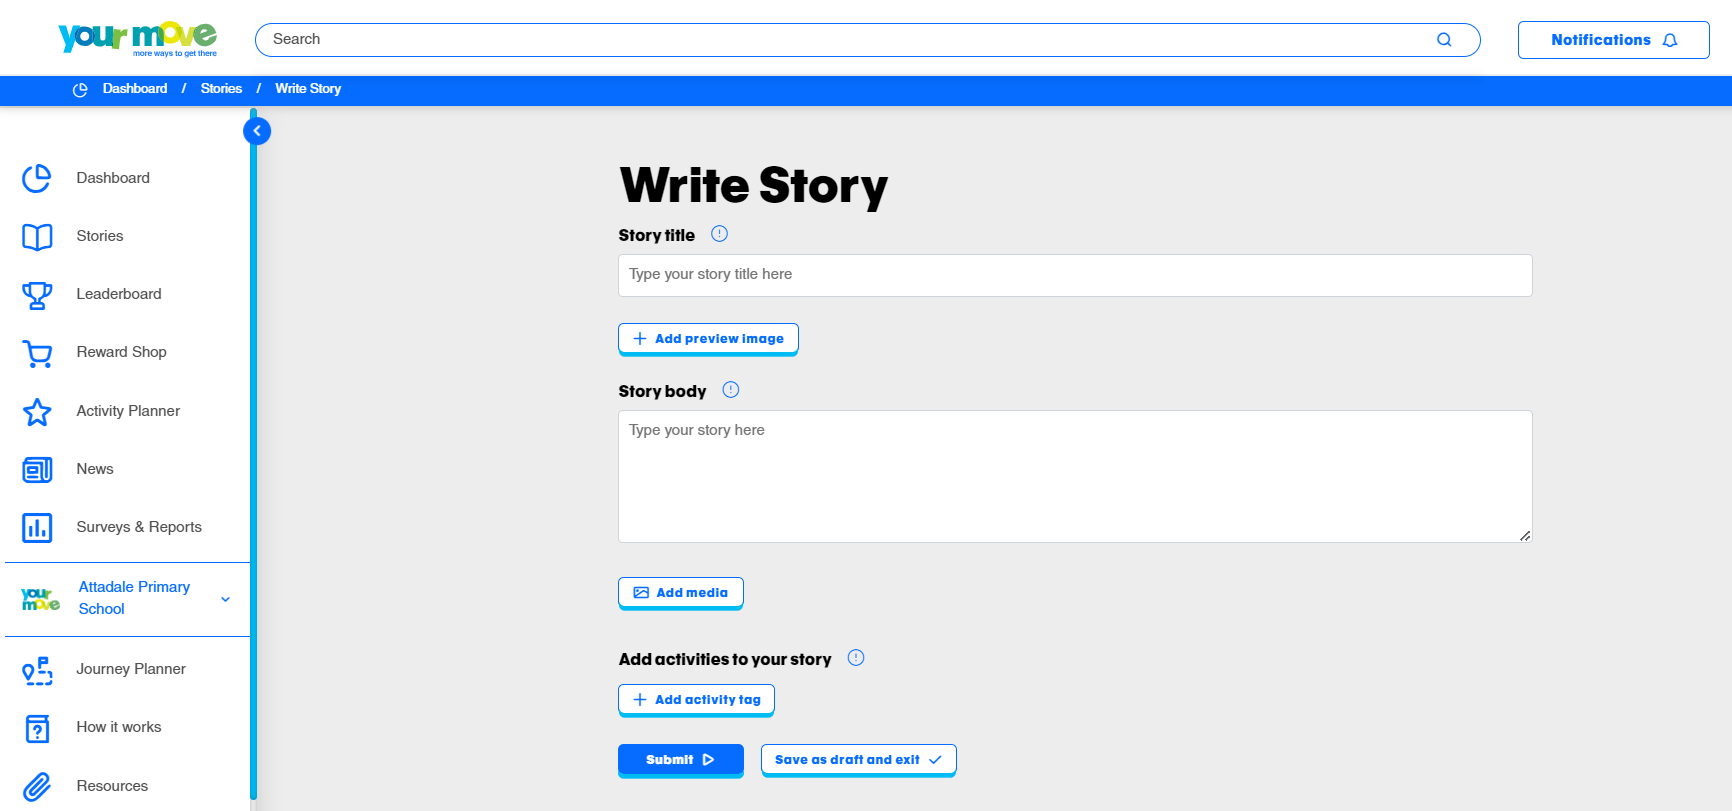This screenshot has width=1732, height=811.
Task: Click the News newspaper icon
Action: pyautogui.click(x=37, y=470)
